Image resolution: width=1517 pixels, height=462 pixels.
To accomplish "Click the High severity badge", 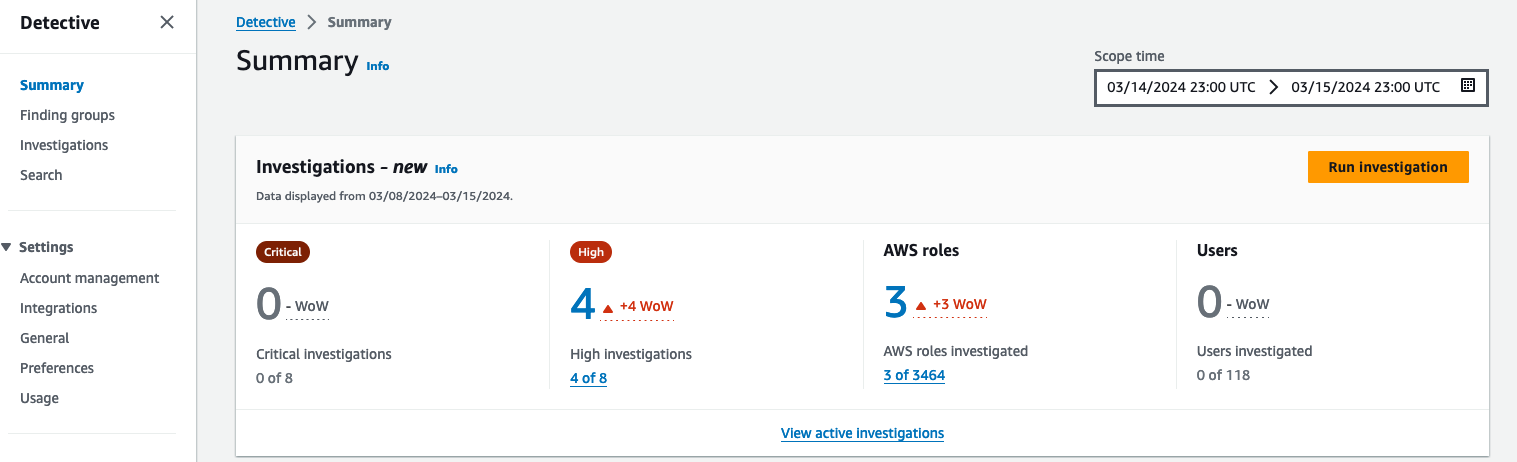I will pos(591,252).
